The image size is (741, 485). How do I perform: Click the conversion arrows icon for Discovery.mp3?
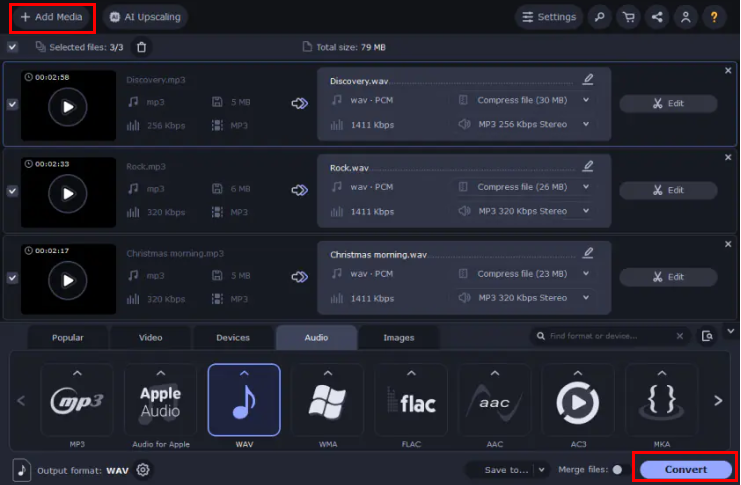pyautogui.click(x=300, y=103)
